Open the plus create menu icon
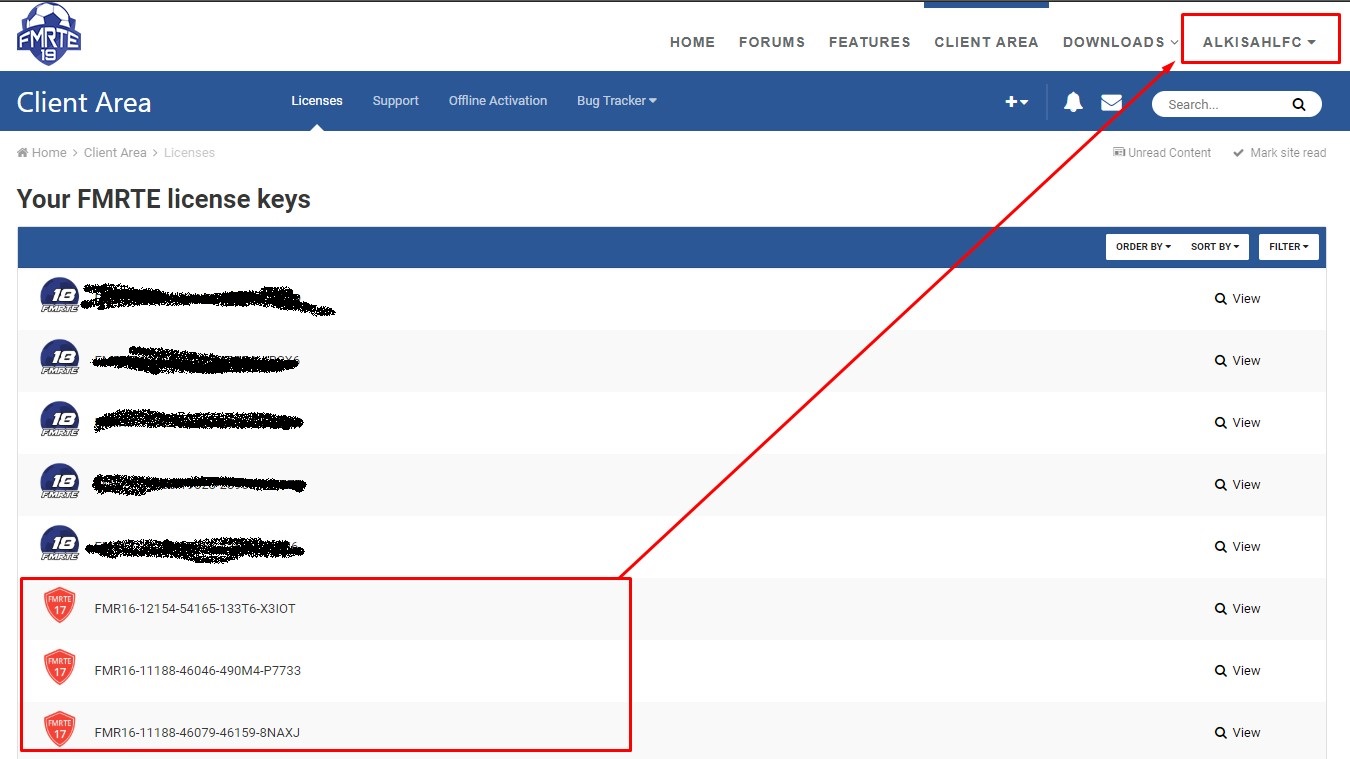This screenshot has width=1350, height=759. (1016, 102)
